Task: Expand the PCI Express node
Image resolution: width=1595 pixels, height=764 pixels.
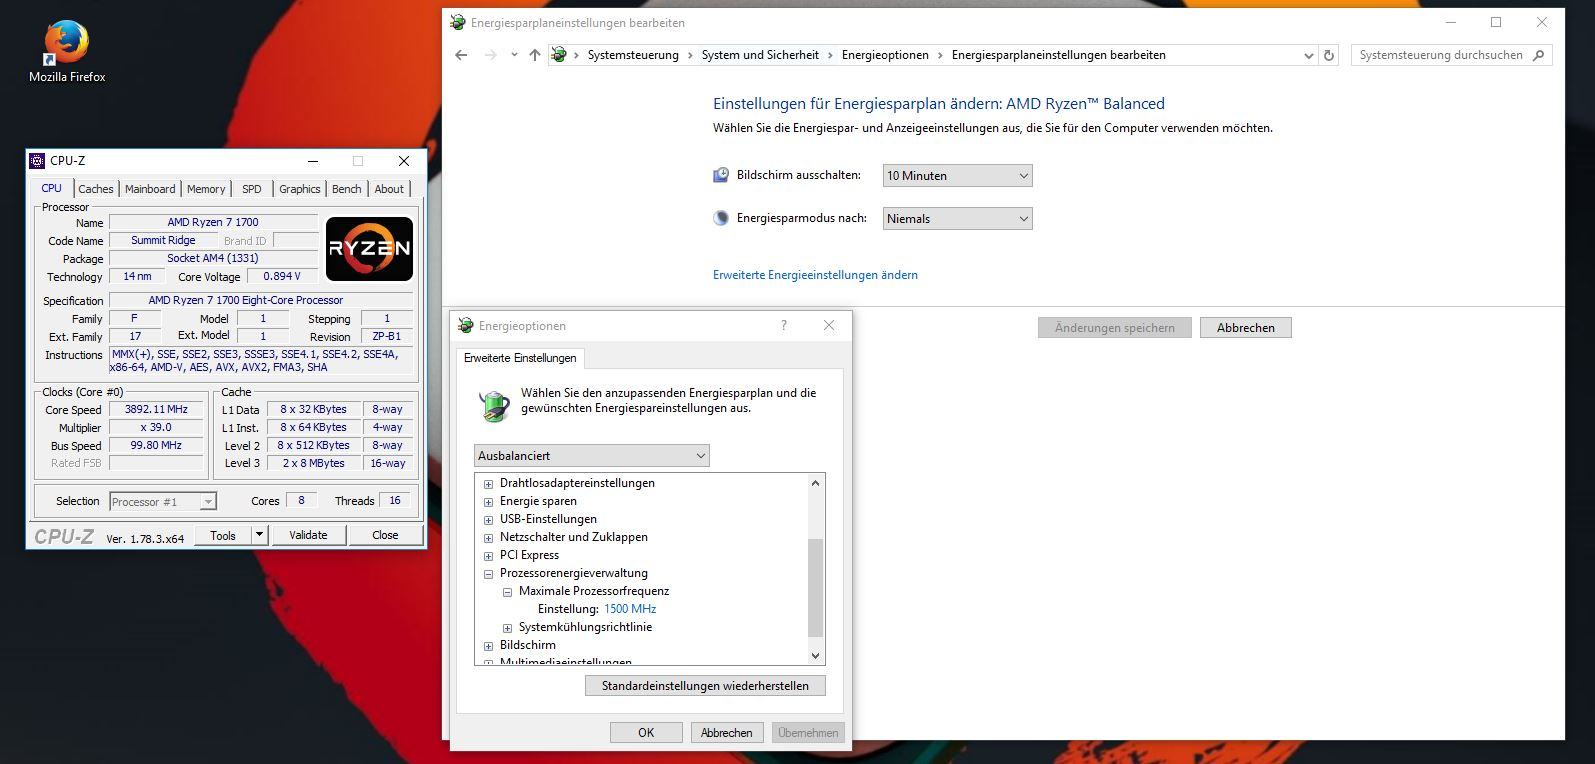Action: click(x=488, y=556)
